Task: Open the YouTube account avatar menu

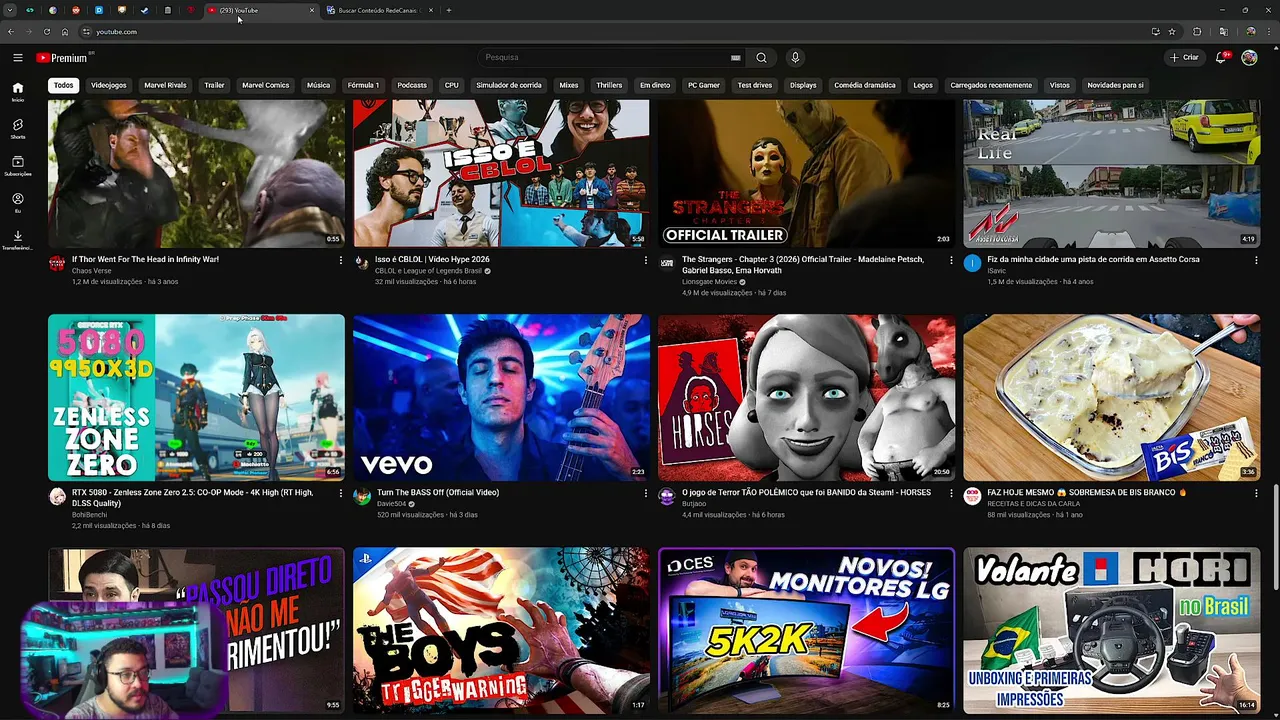Action: 1249,58
